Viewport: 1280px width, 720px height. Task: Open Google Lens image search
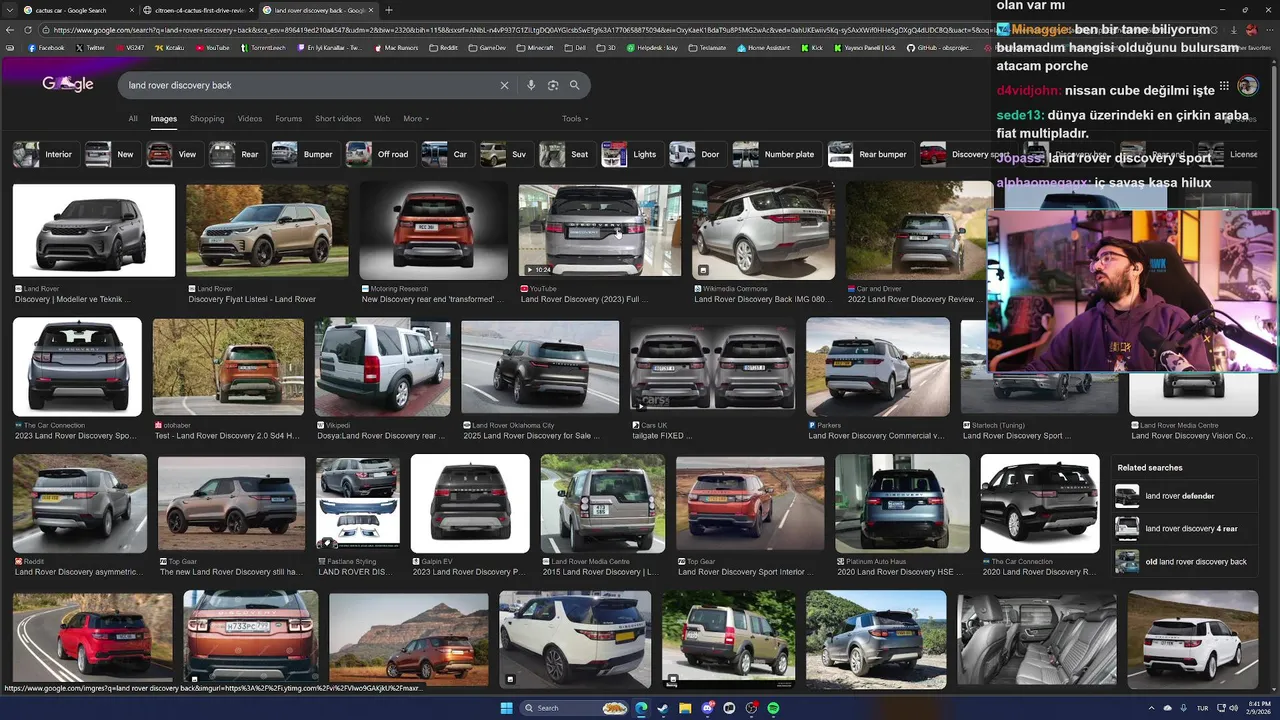tap(553, 86)
